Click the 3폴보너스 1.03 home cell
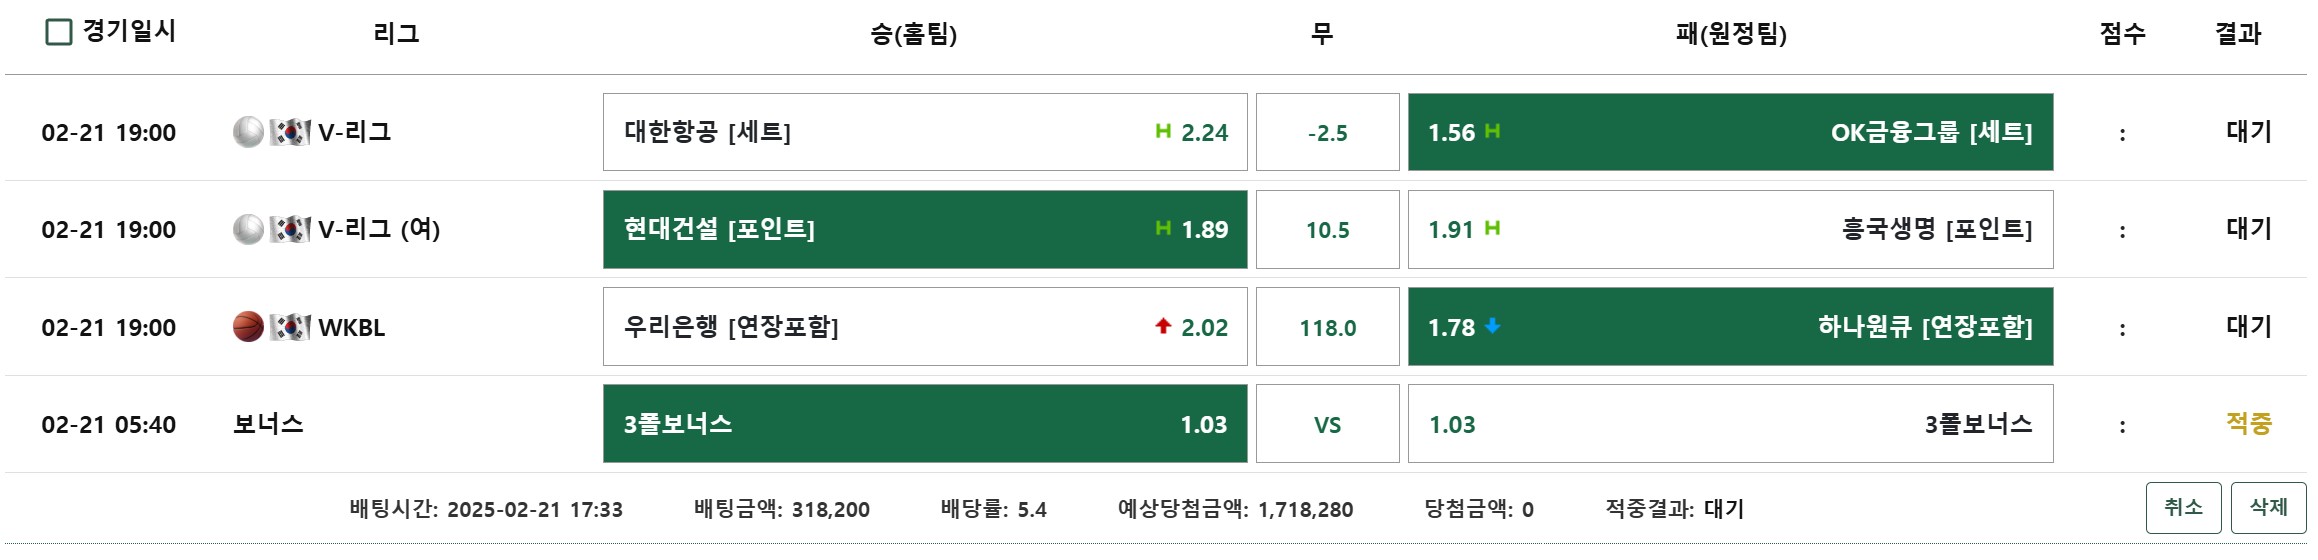 925,424
